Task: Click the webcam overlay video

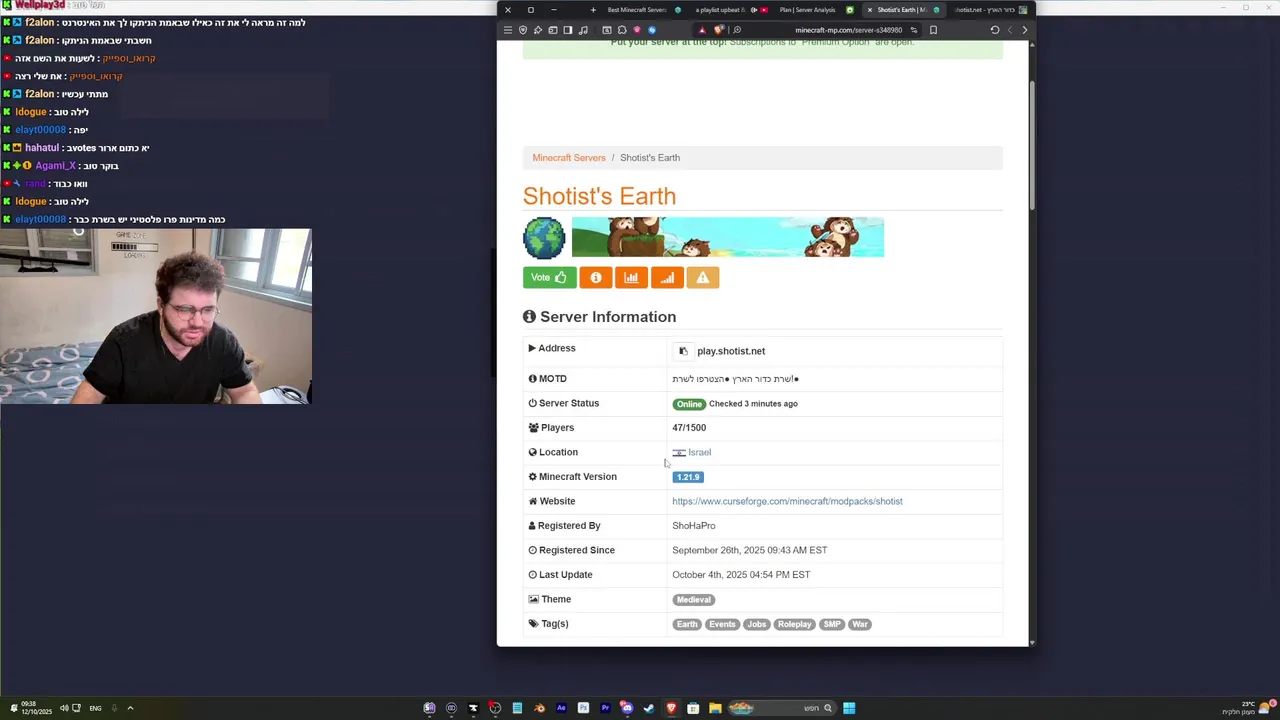Action: (156, 316)
